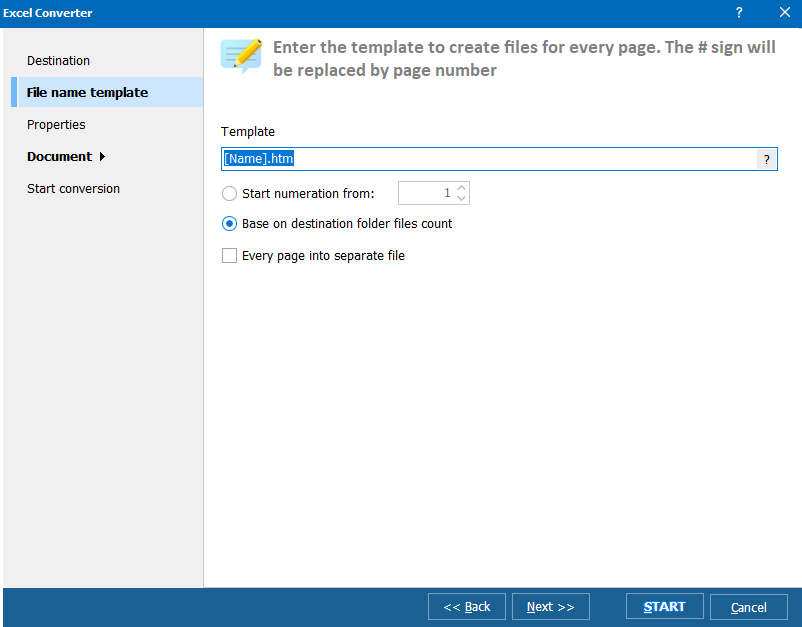Select the Start numeration from radio button
This screenshot has height=627, width=802.
230,193
